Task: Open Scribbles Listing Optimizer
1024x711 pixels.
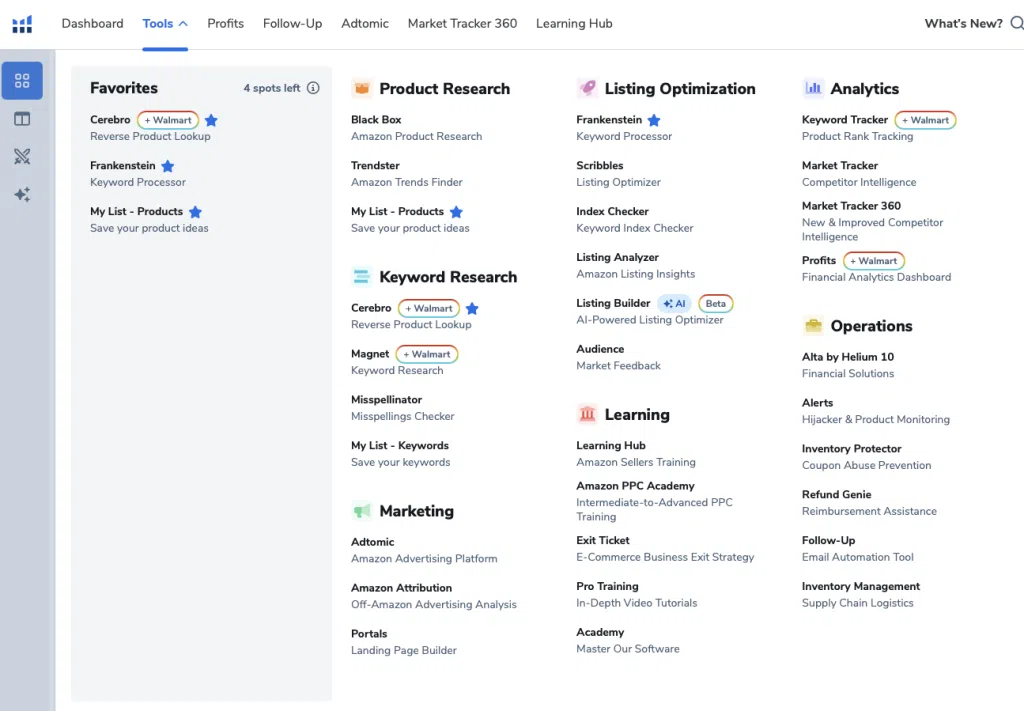Action: [x=618, y=174]
